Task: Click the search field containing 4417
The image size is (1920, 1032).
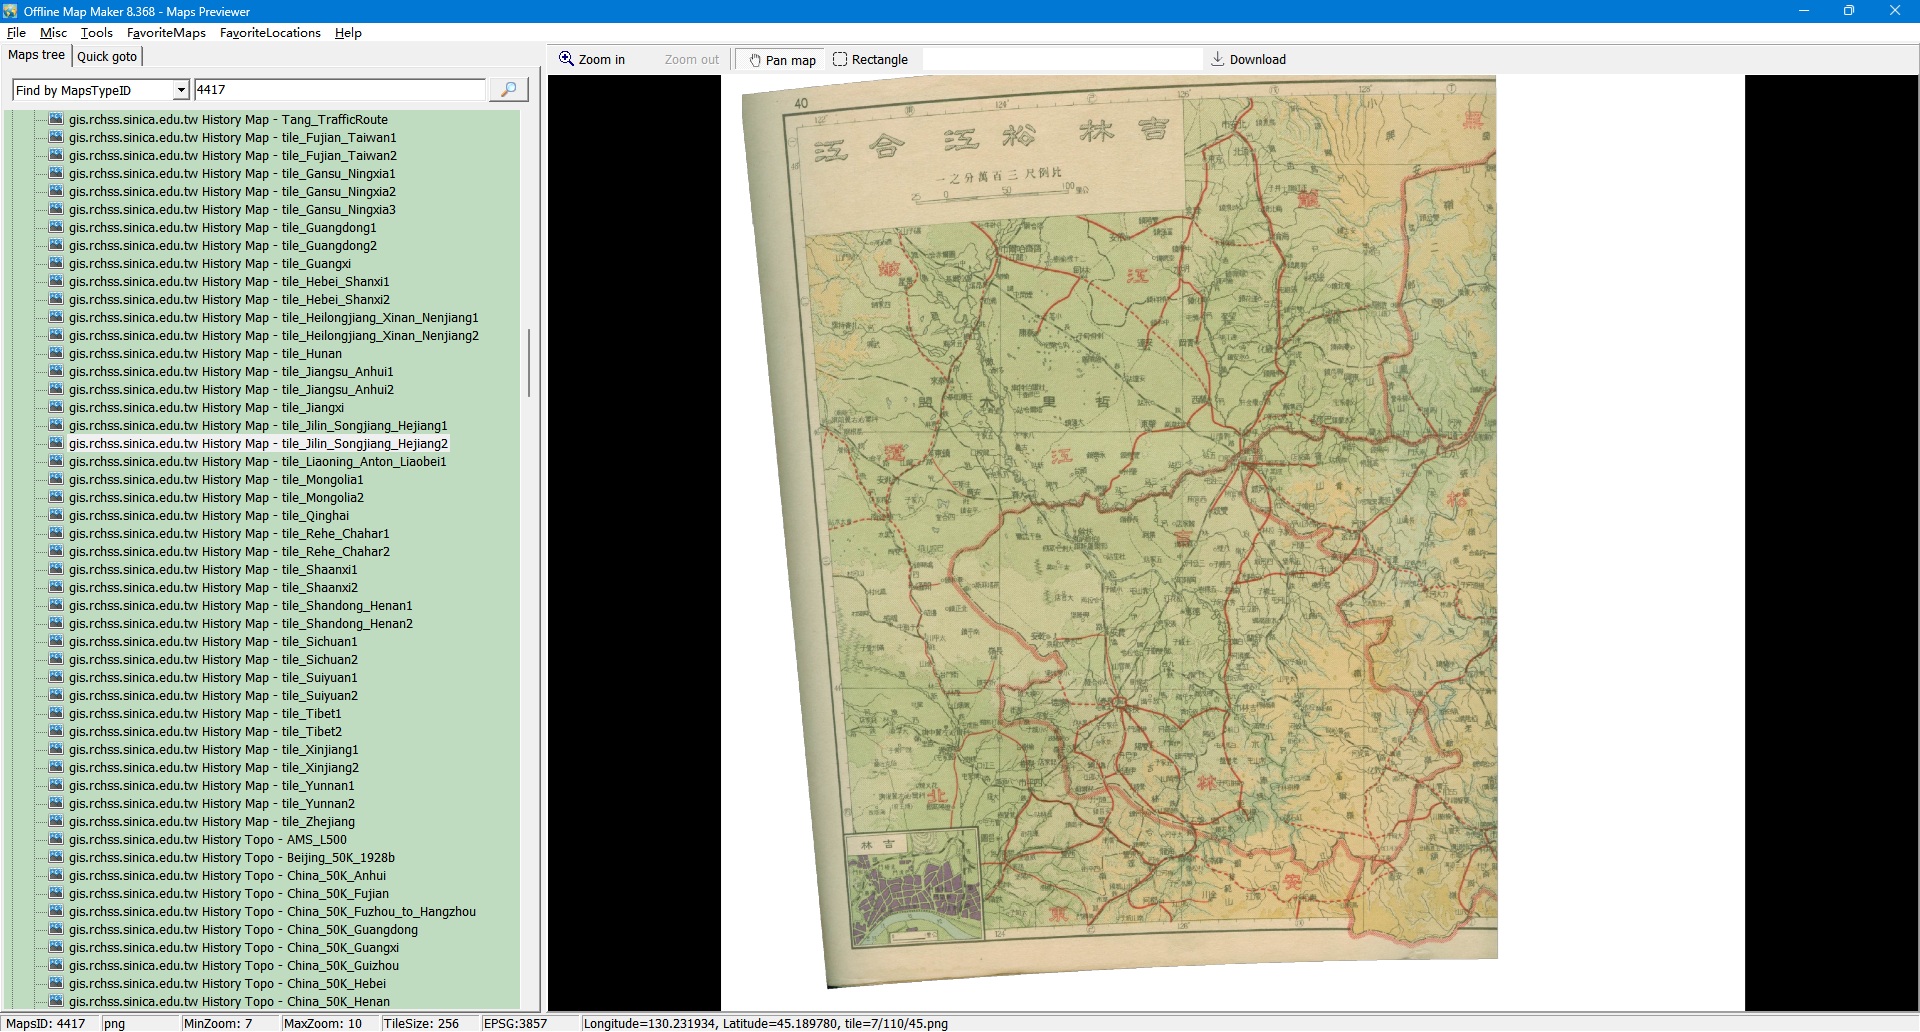Action: point(338,90)
